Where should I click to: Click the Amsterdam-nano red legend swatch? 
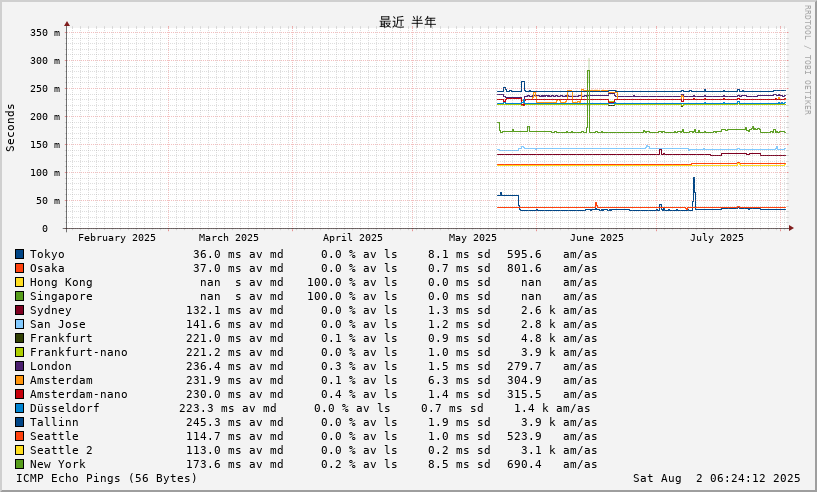(x=19, y=395)
